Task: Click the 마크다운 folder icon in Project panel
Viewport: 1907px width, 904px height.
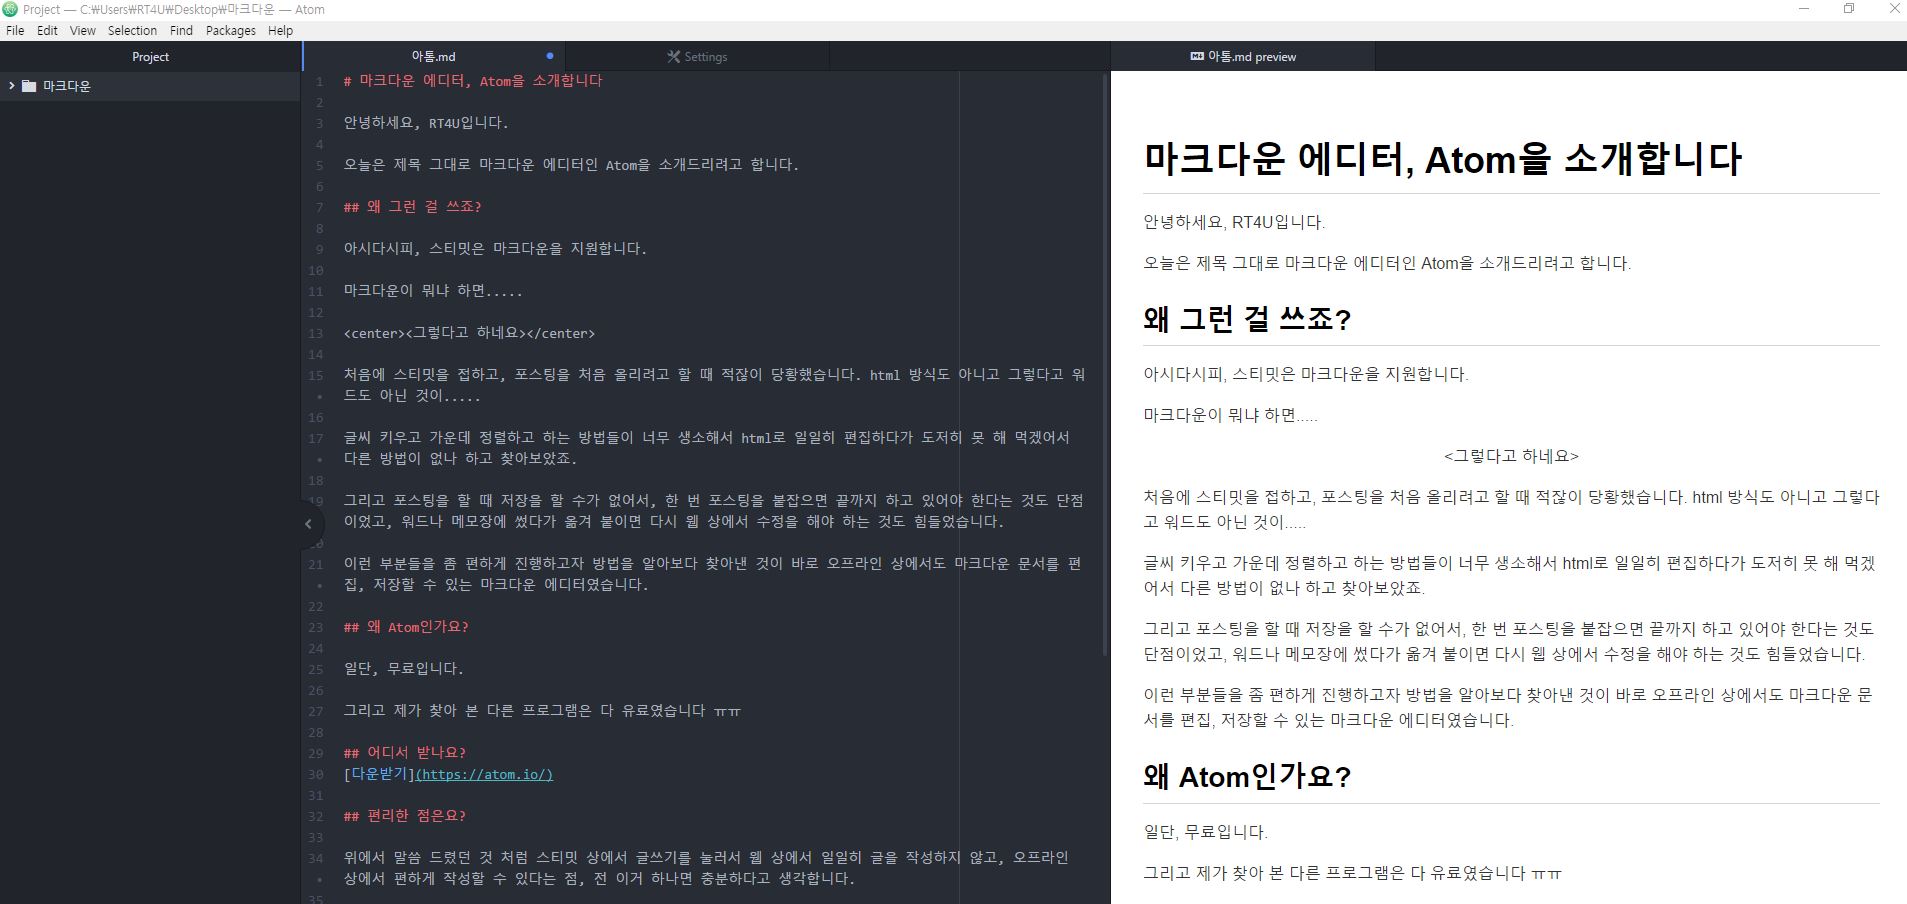Action: pos(29,86)
